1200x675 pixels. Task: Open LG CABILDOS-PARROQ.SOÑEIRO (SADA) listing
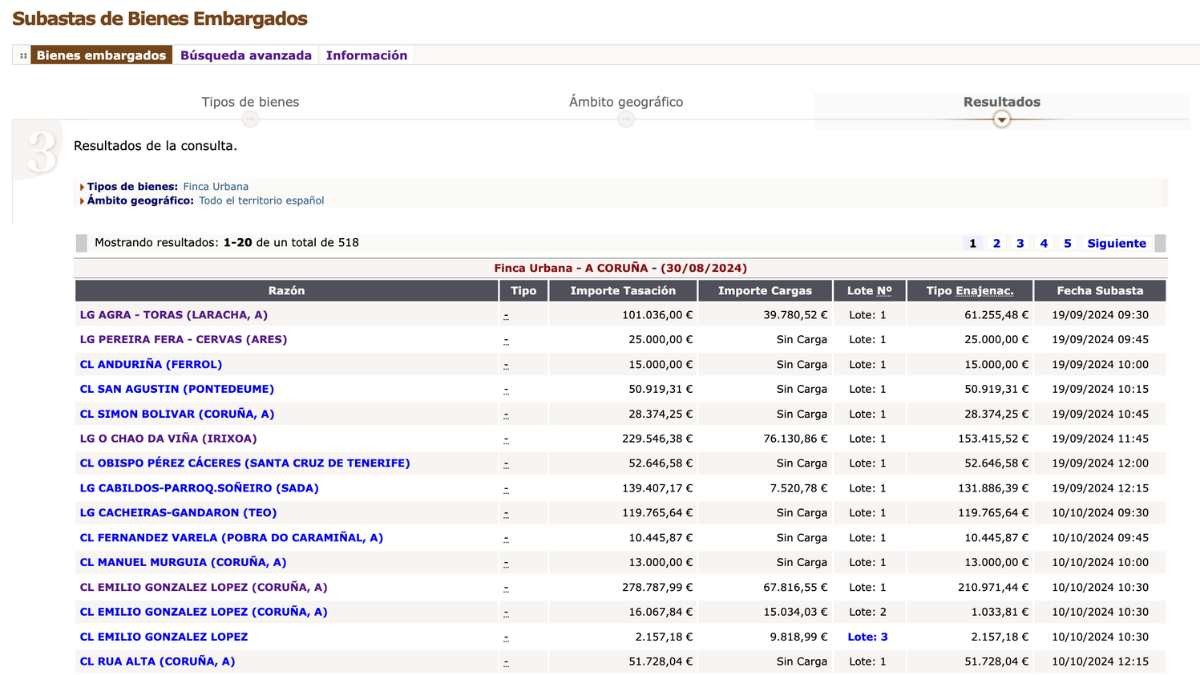point(199,488)
